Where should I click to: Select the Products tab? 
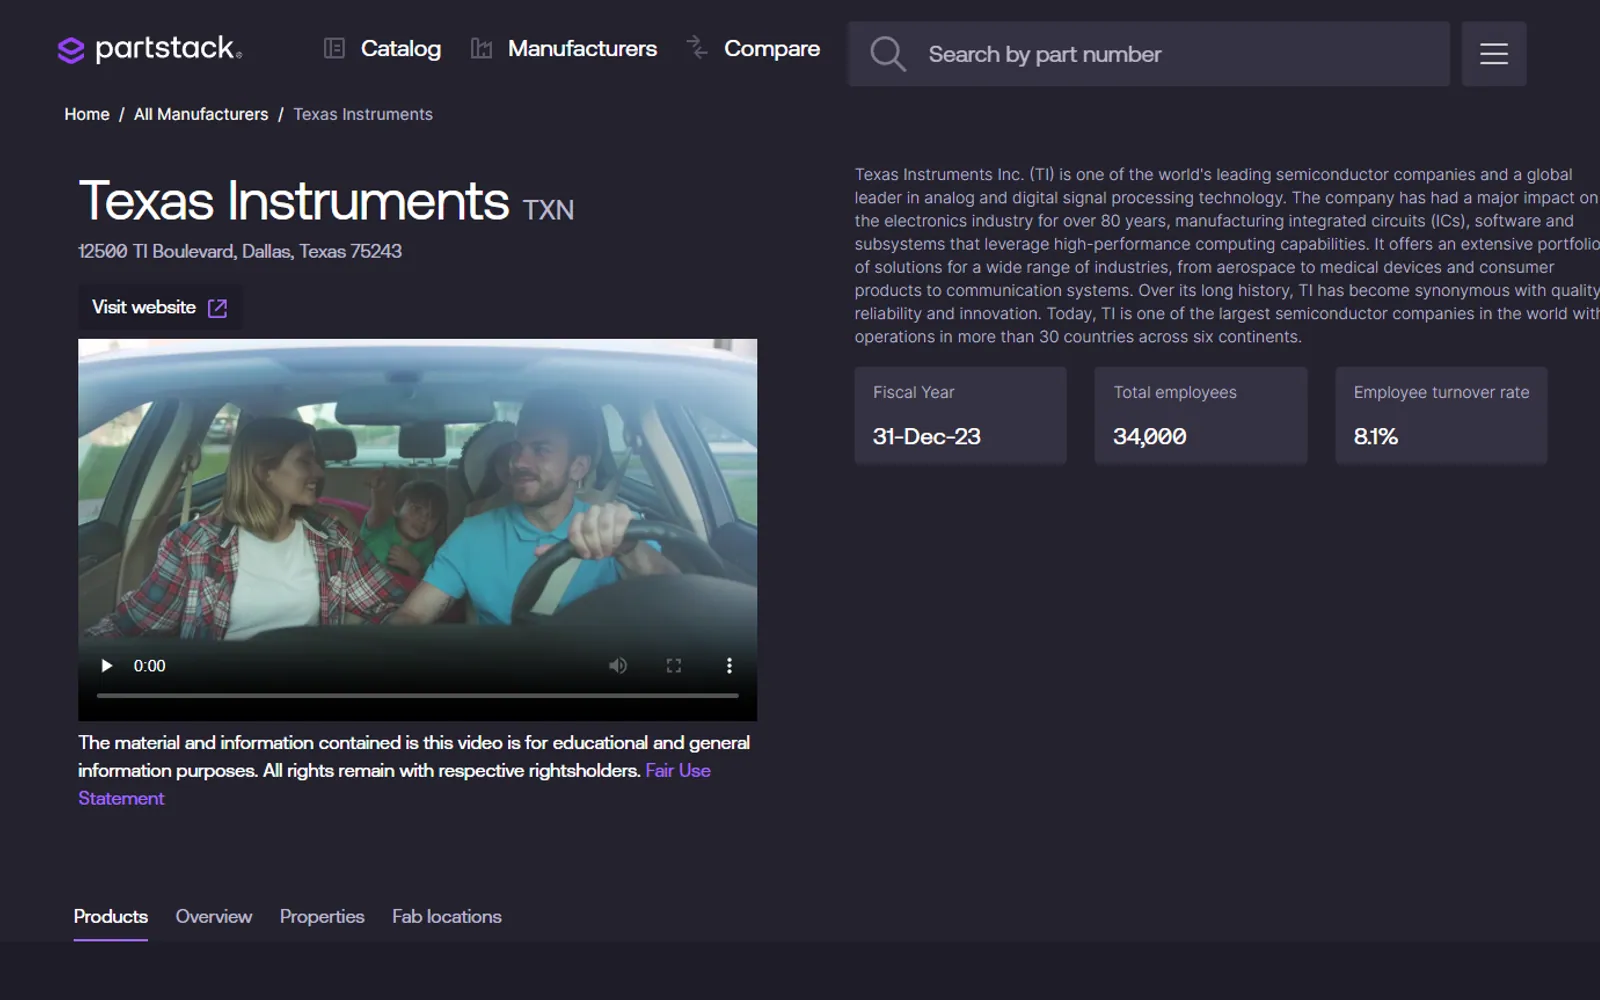pos(110,917)
